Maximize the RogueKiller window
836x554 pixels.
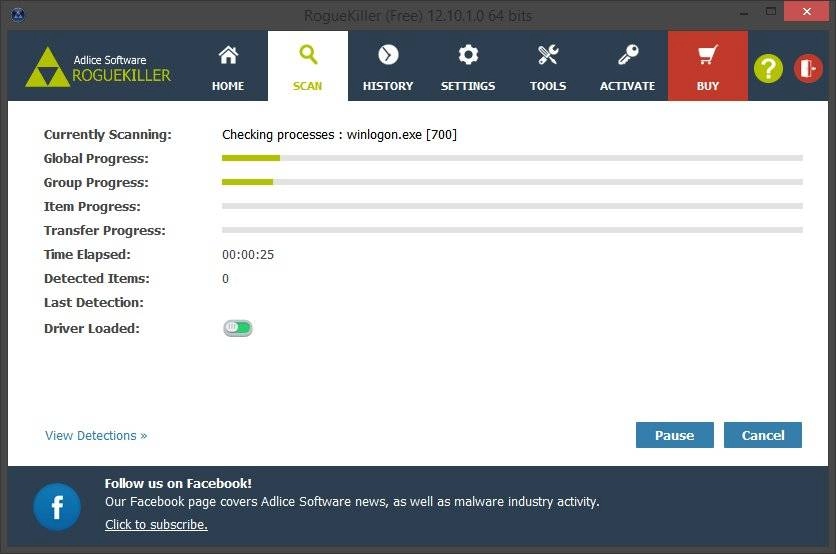770,12
